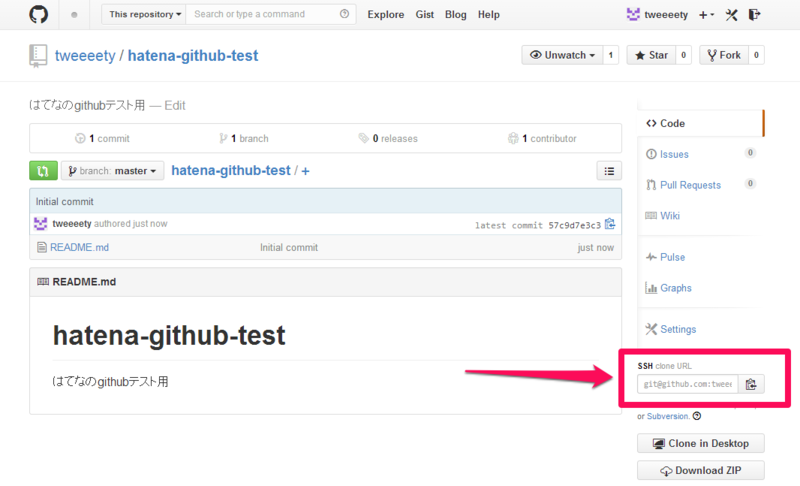Open hatena-github-test repository title link

click(x=193, y=56)
